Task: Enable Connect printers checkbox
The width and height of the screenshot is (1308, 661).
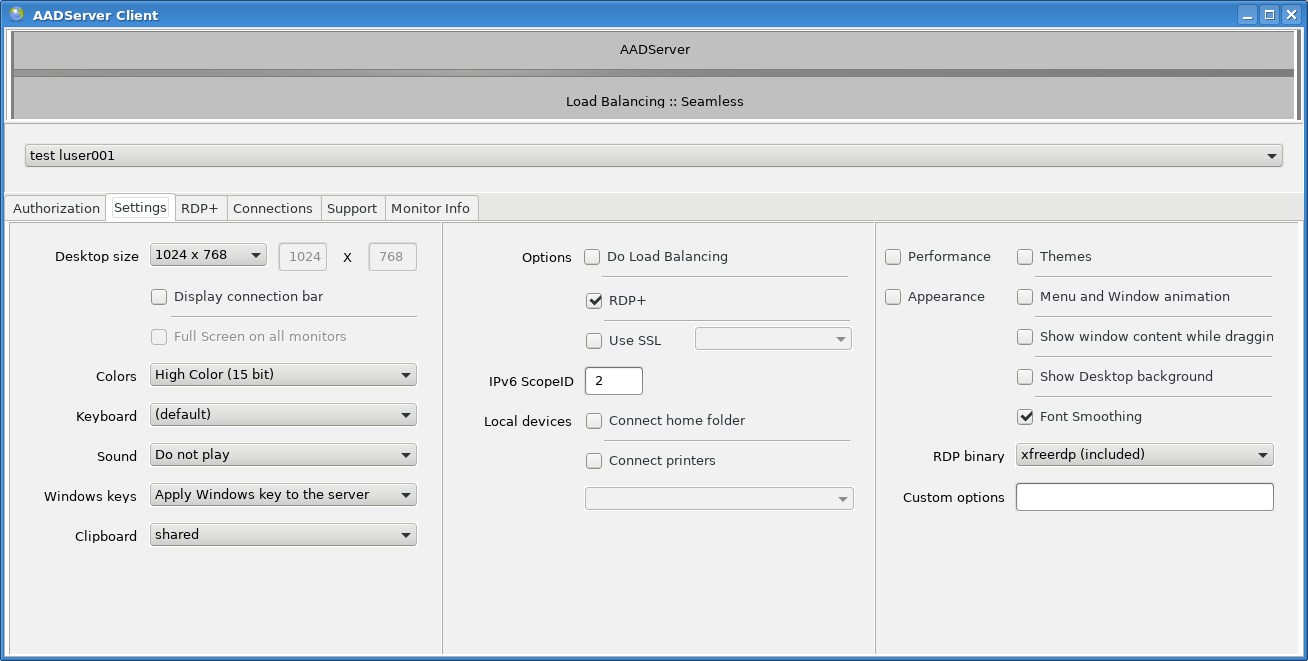Action: click(594, 461)
